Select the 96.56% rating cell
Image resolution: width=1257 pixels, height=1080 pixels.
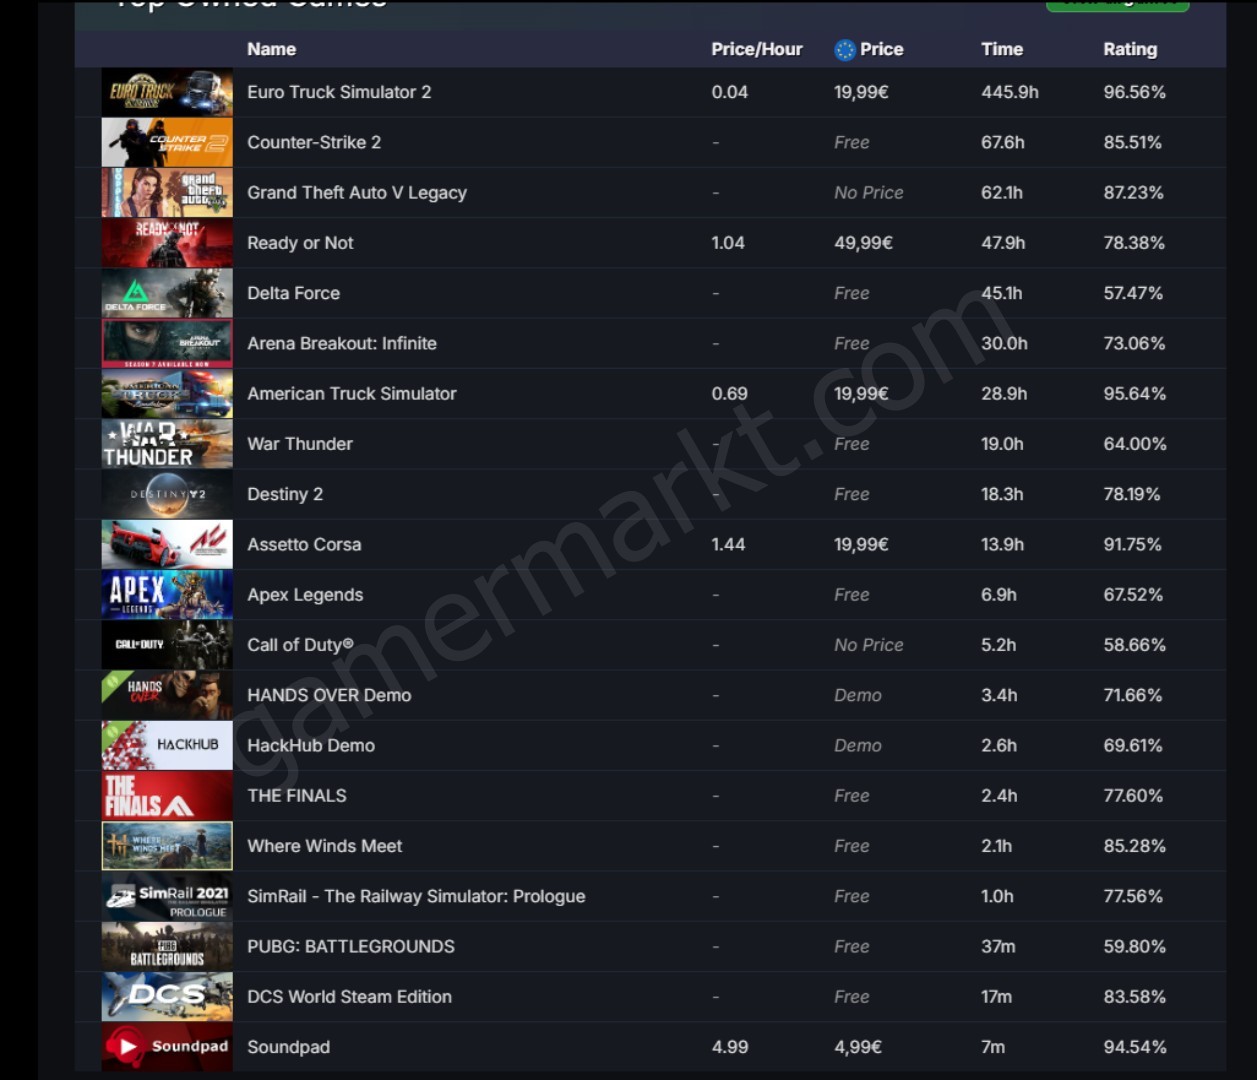(1135, 92)
